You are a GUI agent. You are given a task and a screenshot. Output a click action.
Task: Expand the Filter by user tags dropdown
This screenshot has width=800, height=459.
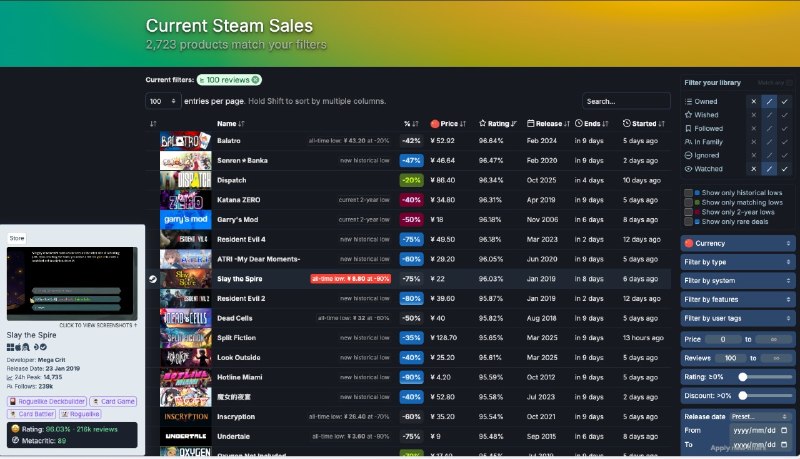coord(737,318)
